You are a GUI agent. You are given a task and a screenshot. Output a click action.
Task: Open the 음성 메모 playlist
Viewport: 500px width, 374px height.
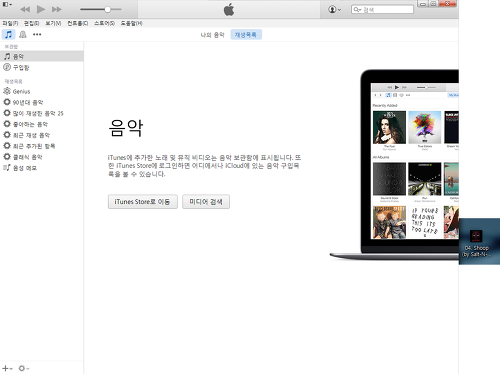(x=42, y=168)
